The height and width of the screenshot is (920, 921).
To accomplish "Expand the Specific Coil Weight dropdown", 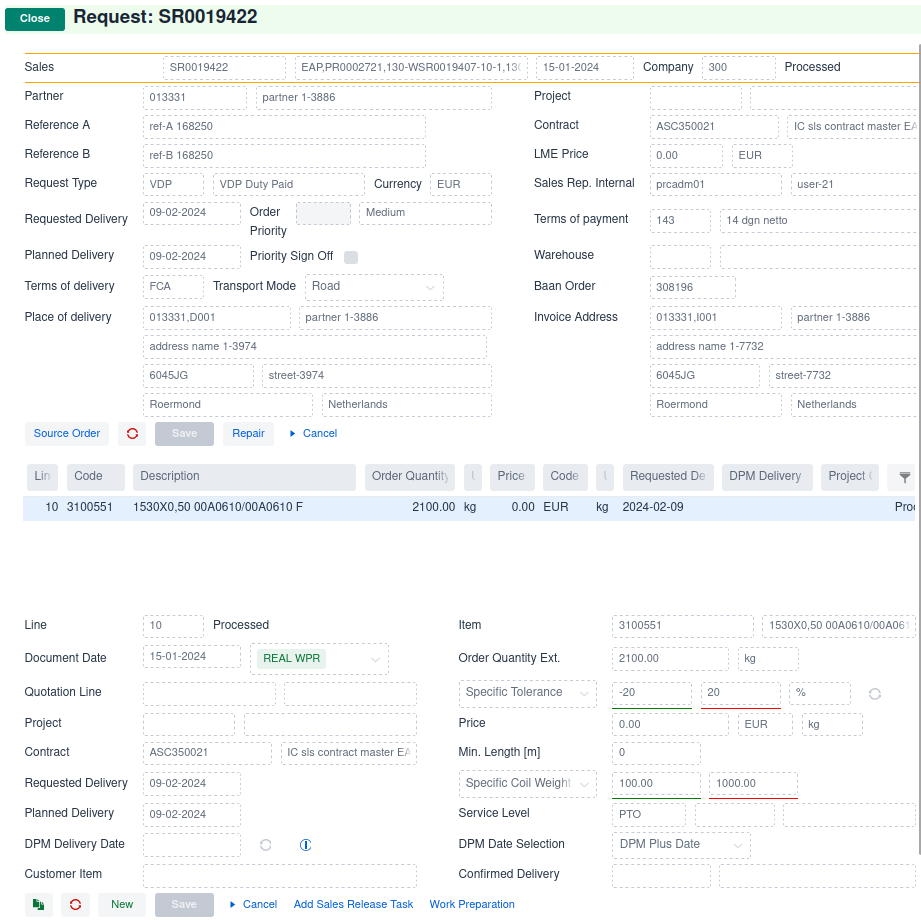I will pos(527,784).
